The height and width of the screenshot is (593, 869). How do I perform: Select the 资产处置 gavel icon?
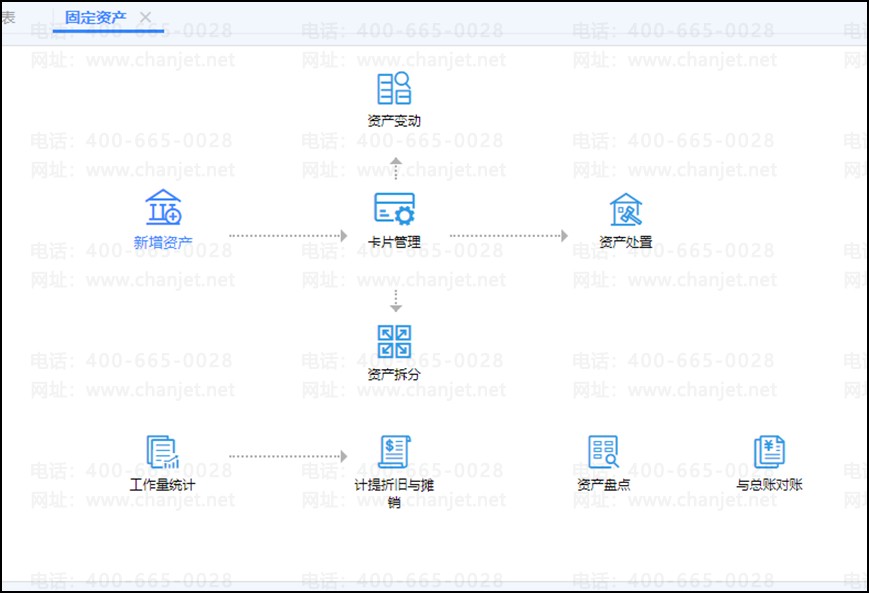(x=626, y=209)
